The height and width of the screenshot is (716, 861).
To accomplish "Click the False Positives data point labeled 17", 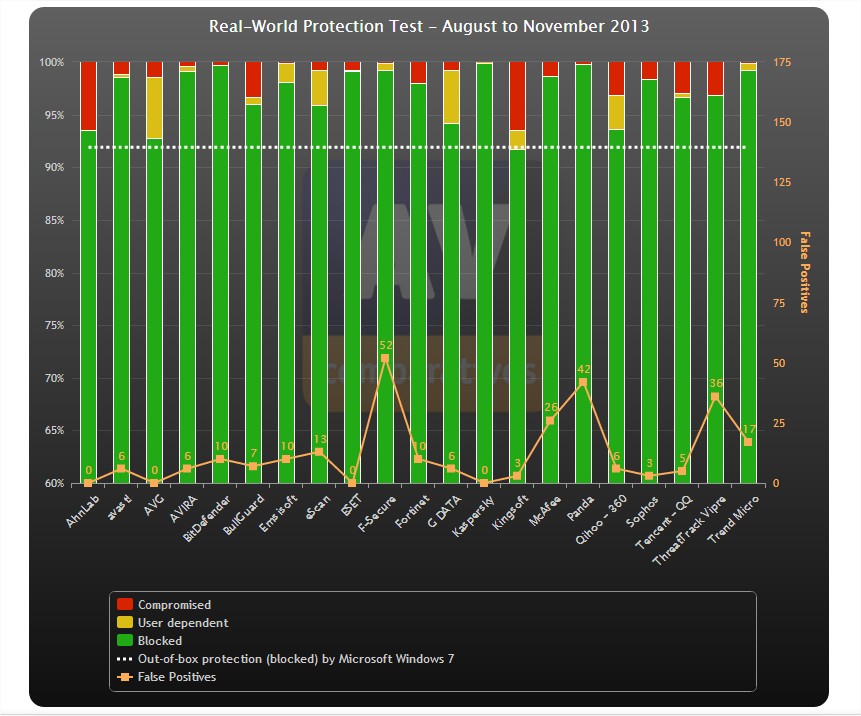I will (748, 442).
